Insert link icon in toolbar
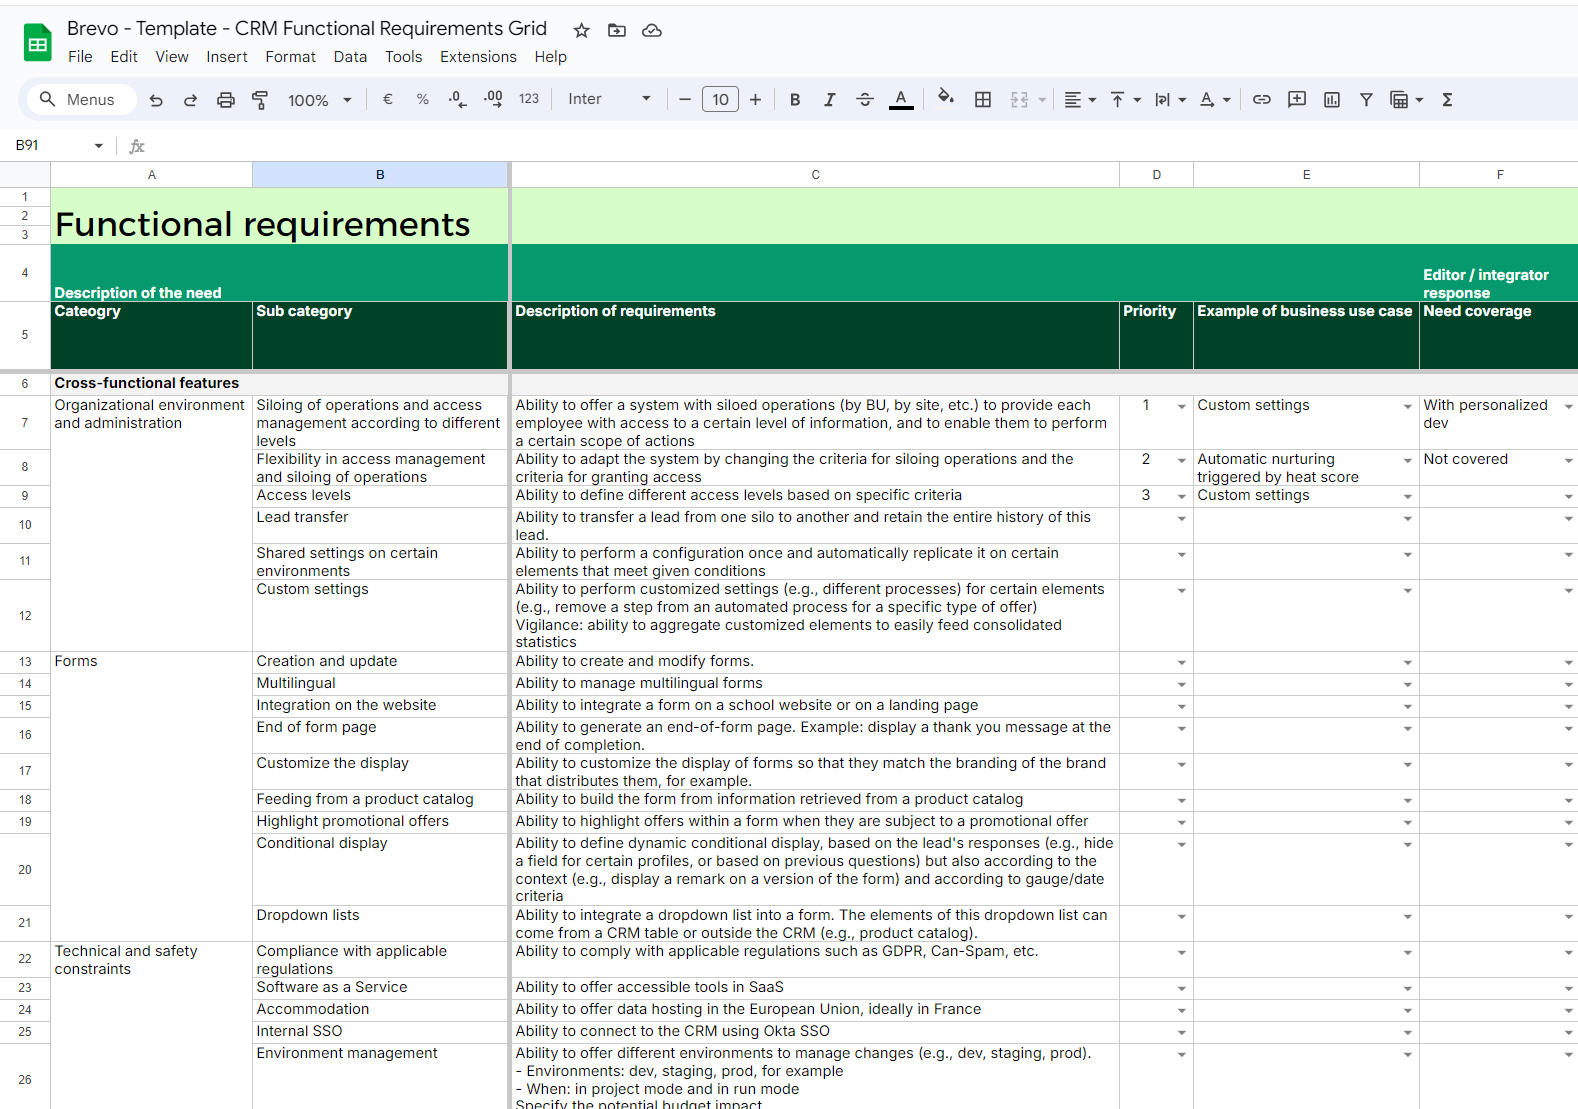The height and width of the screenshot is (1109, 1578). (1262, 100)
